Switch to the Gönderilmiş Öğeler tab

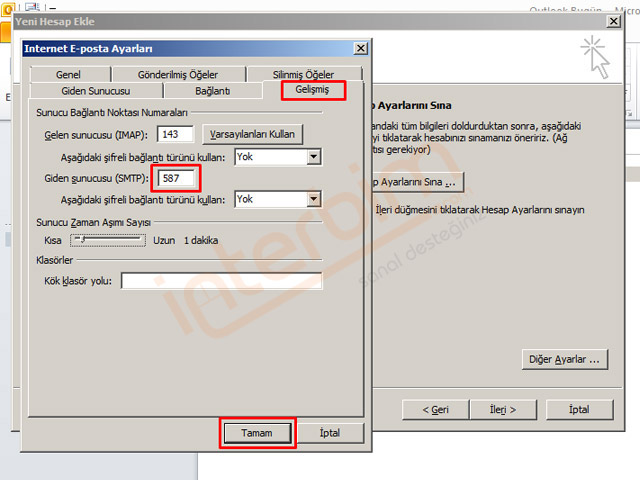coord(178,75)
